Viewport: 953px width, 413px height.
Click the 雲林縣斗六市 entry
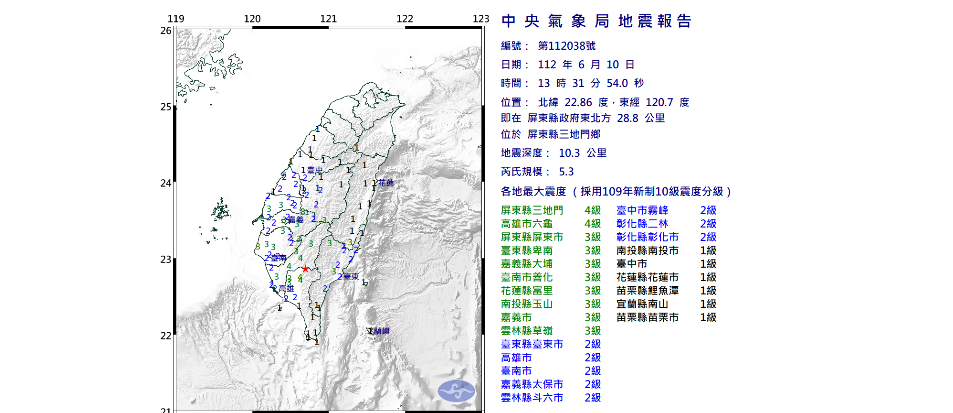click(551, 397)
